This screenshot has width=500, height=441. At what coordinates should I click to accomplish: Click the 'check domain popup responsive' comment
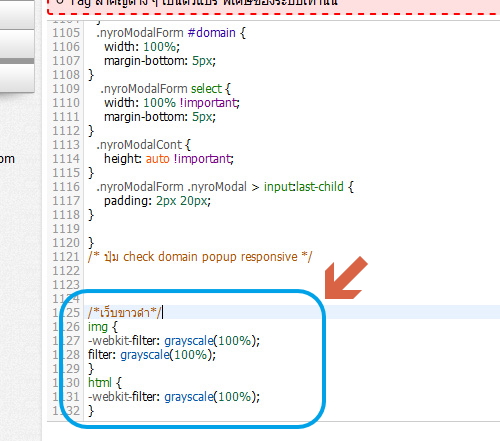click(x=200, y=257)
